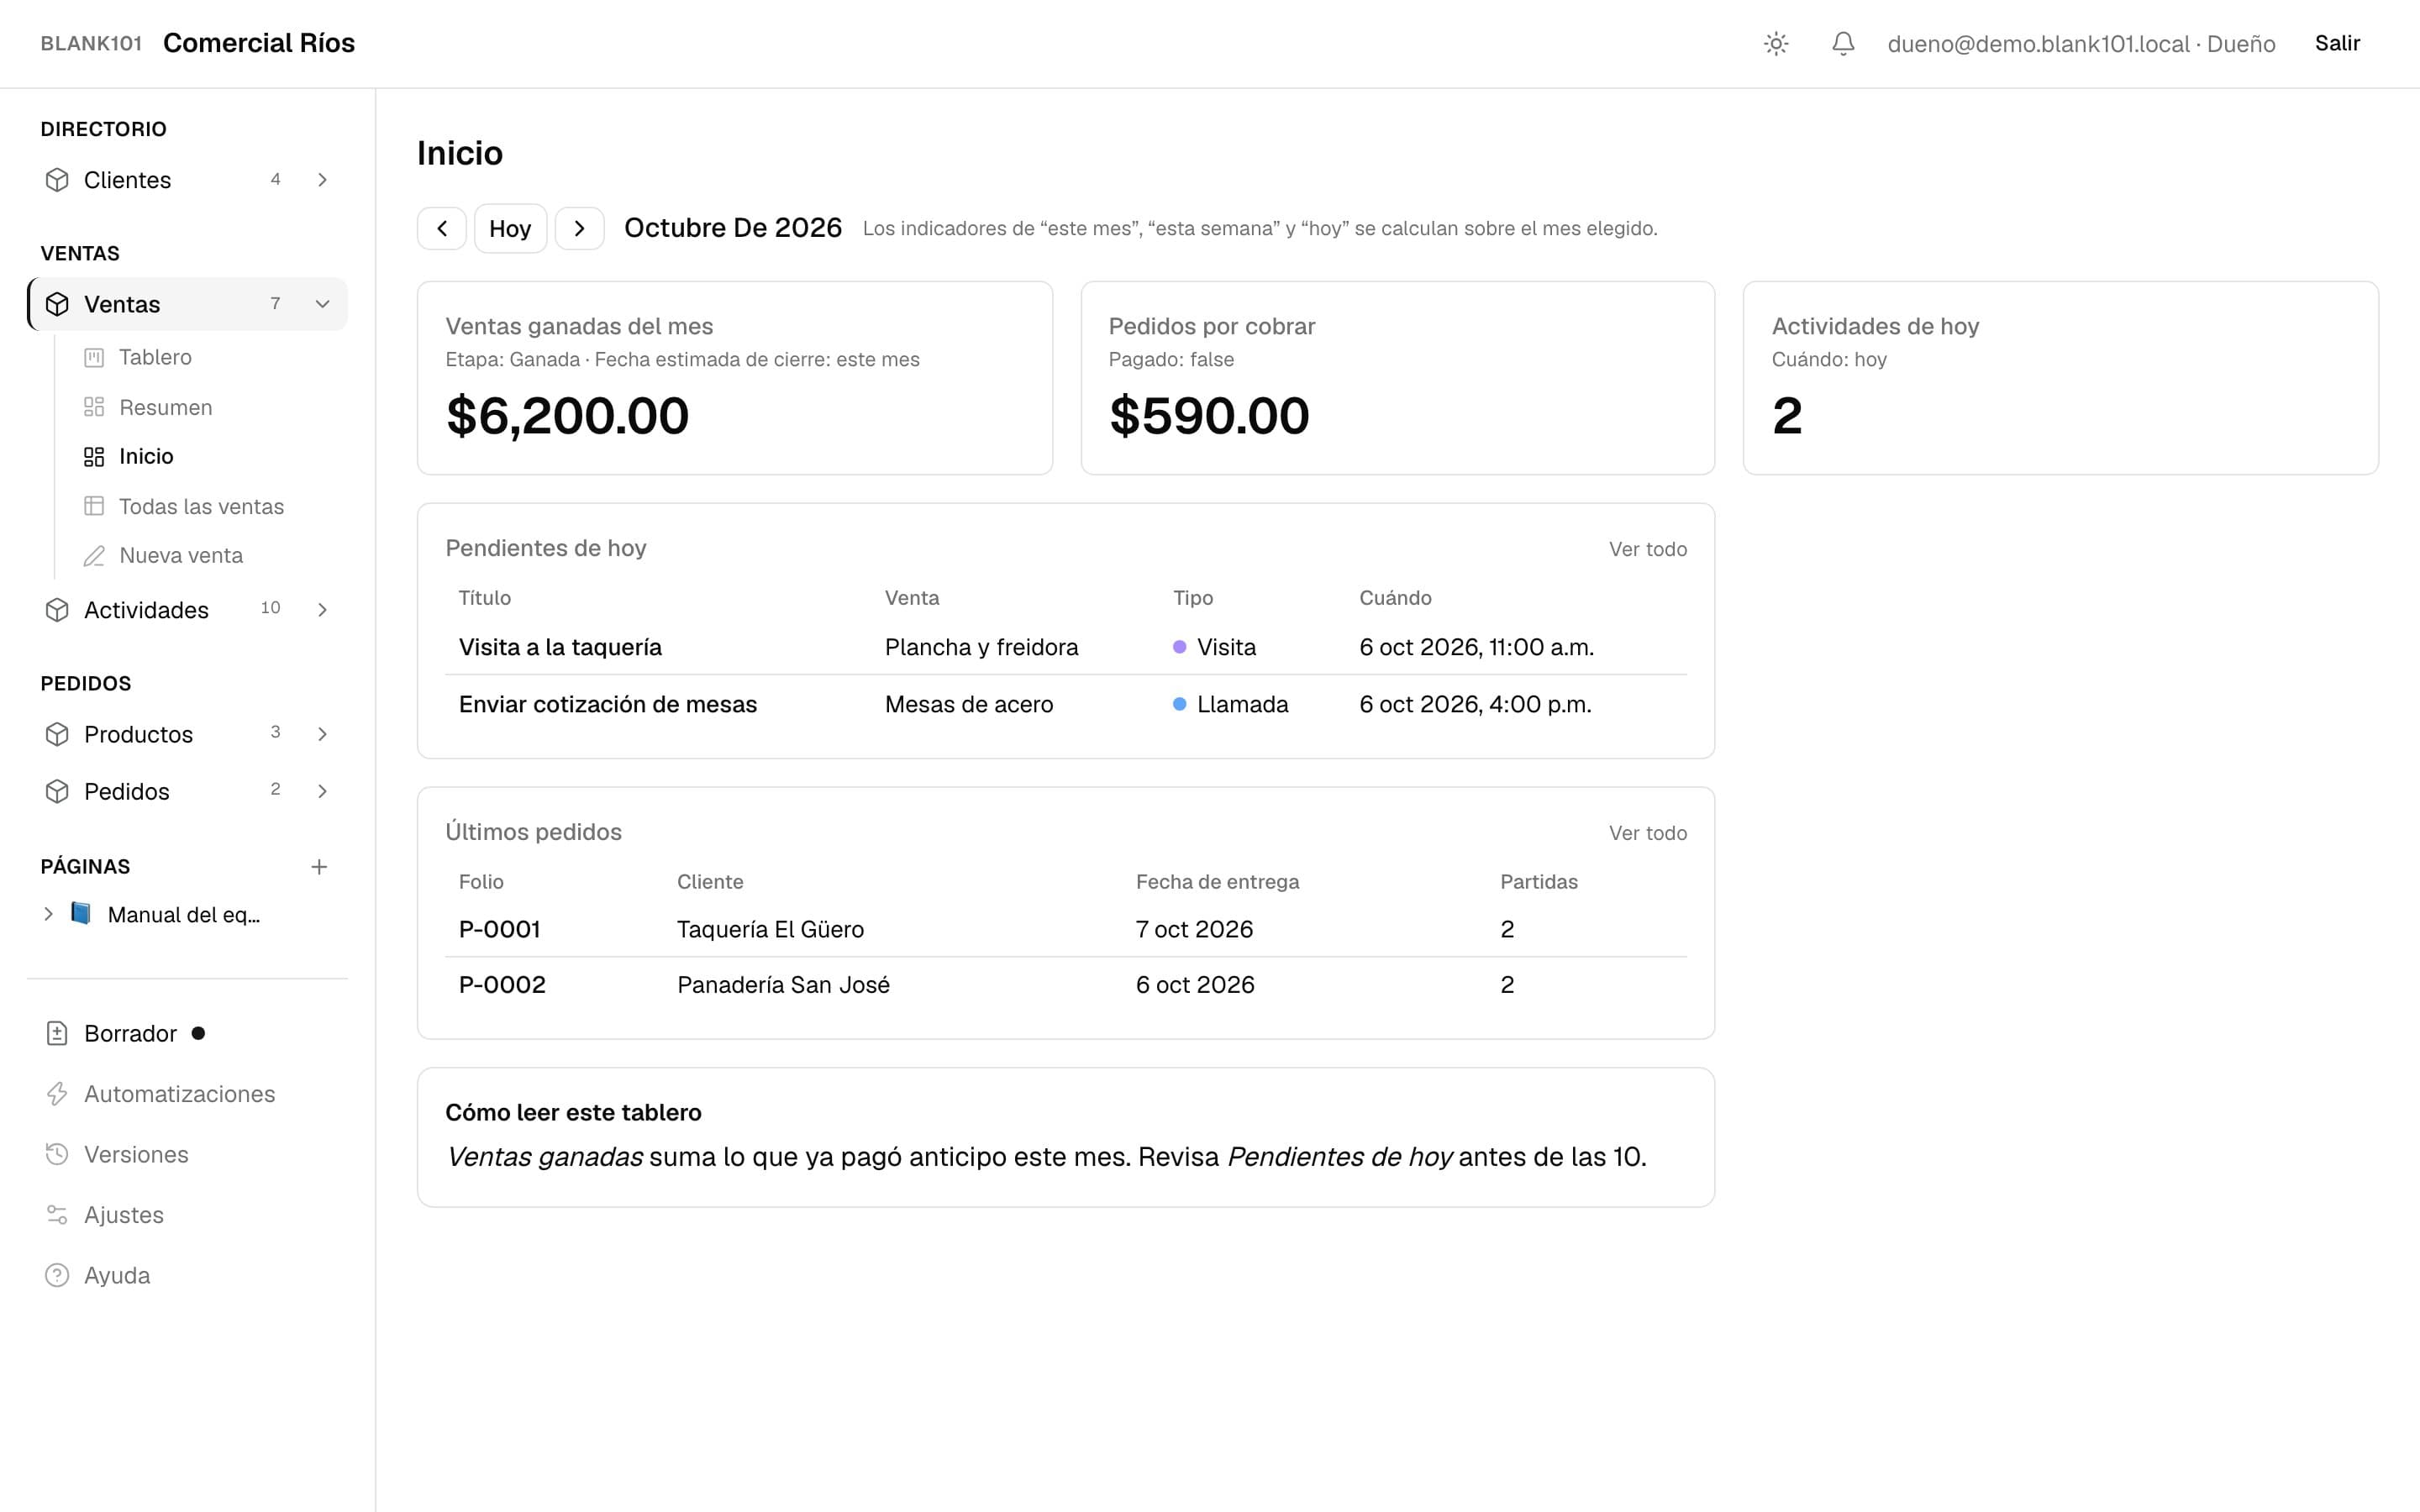Collapse the Ventas section chevron
This screenshot has width=2420, height=1512.
coord(322,304)
